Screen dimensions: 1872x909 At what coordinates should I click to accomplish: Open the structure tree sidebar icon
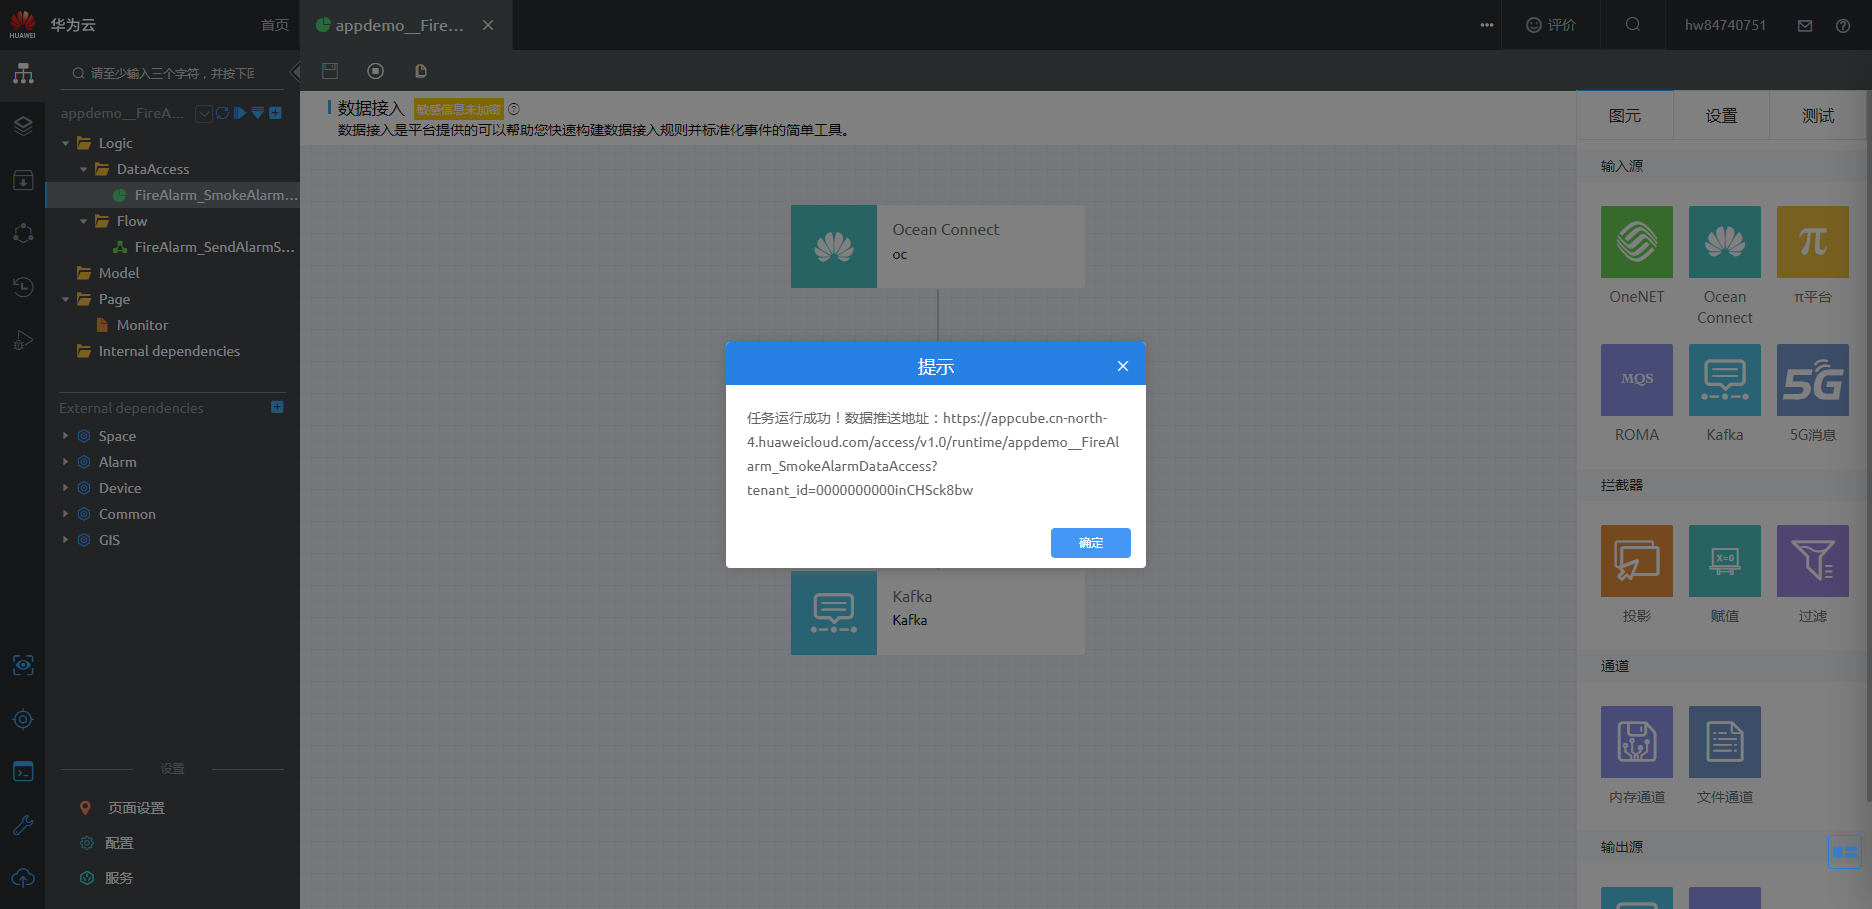pos(23,74)
